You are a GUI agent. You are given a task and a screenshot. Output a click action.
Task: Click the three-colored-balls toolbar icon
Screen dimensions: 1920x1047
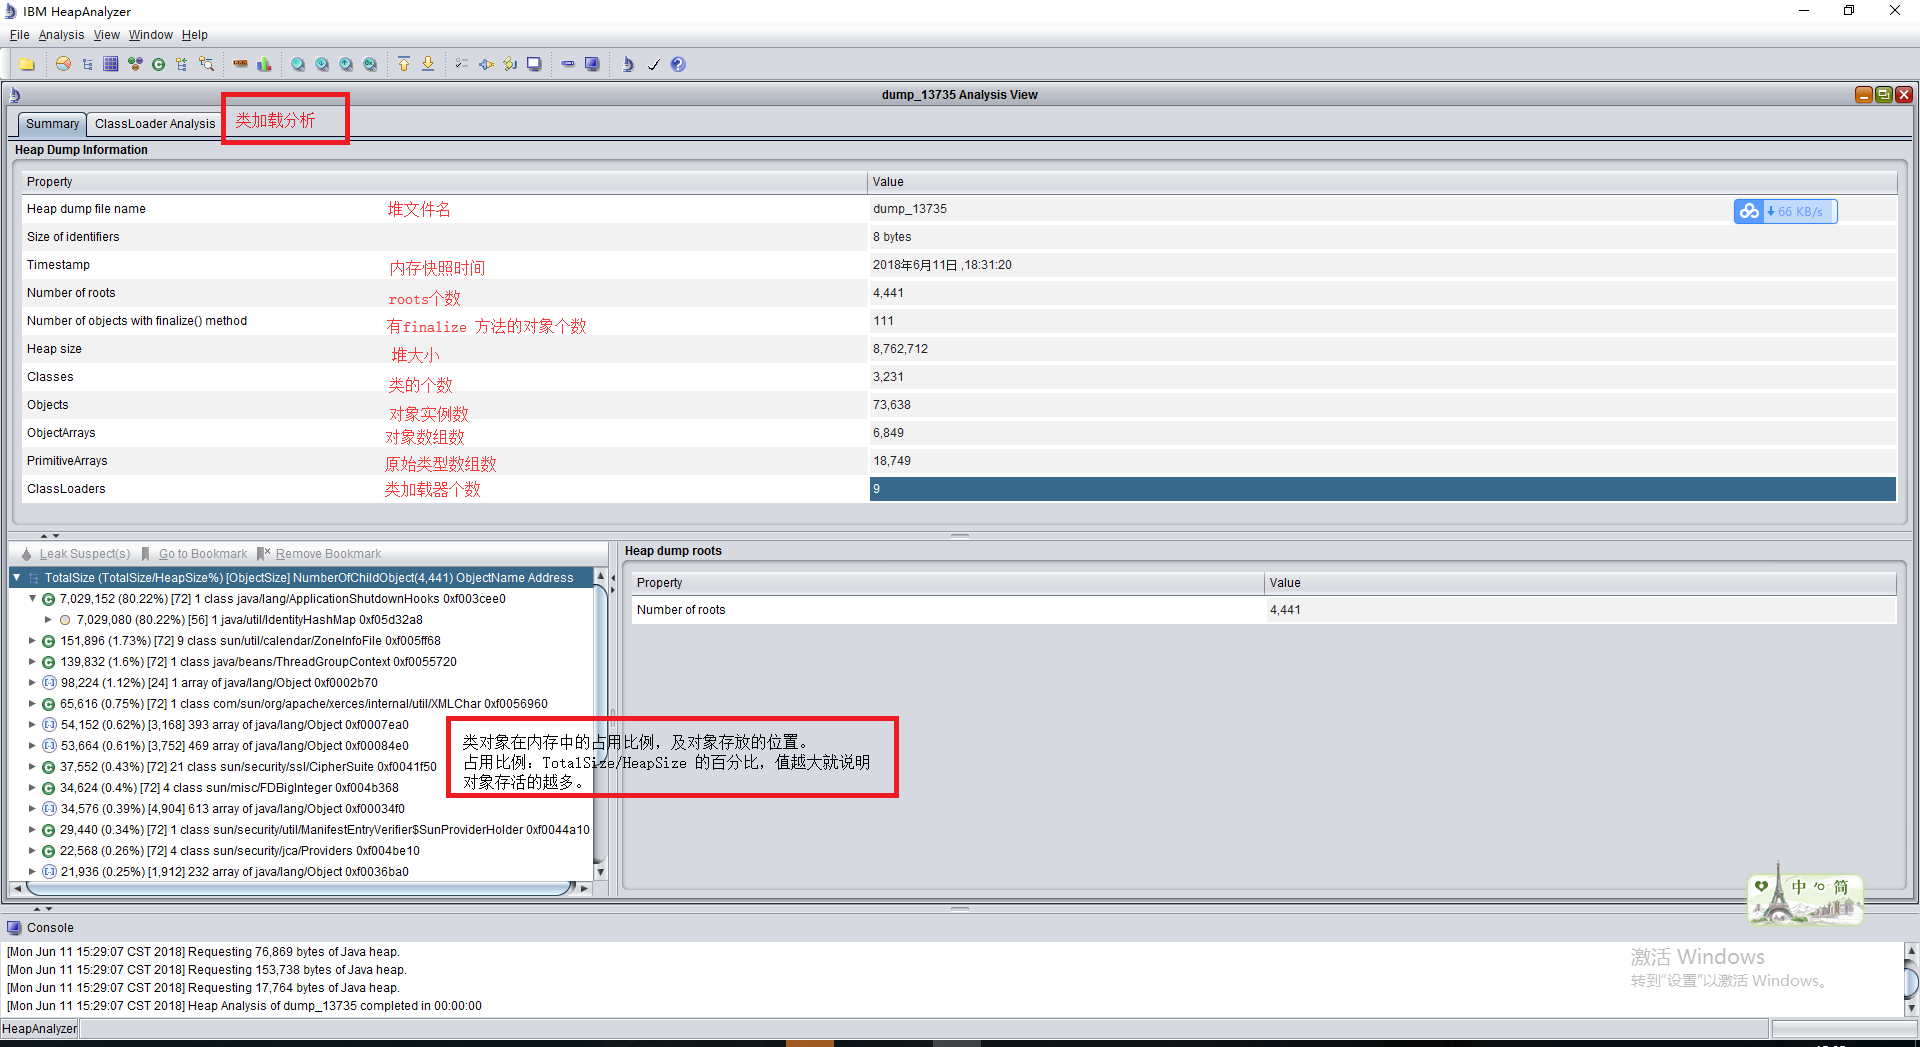pos(135,64)
